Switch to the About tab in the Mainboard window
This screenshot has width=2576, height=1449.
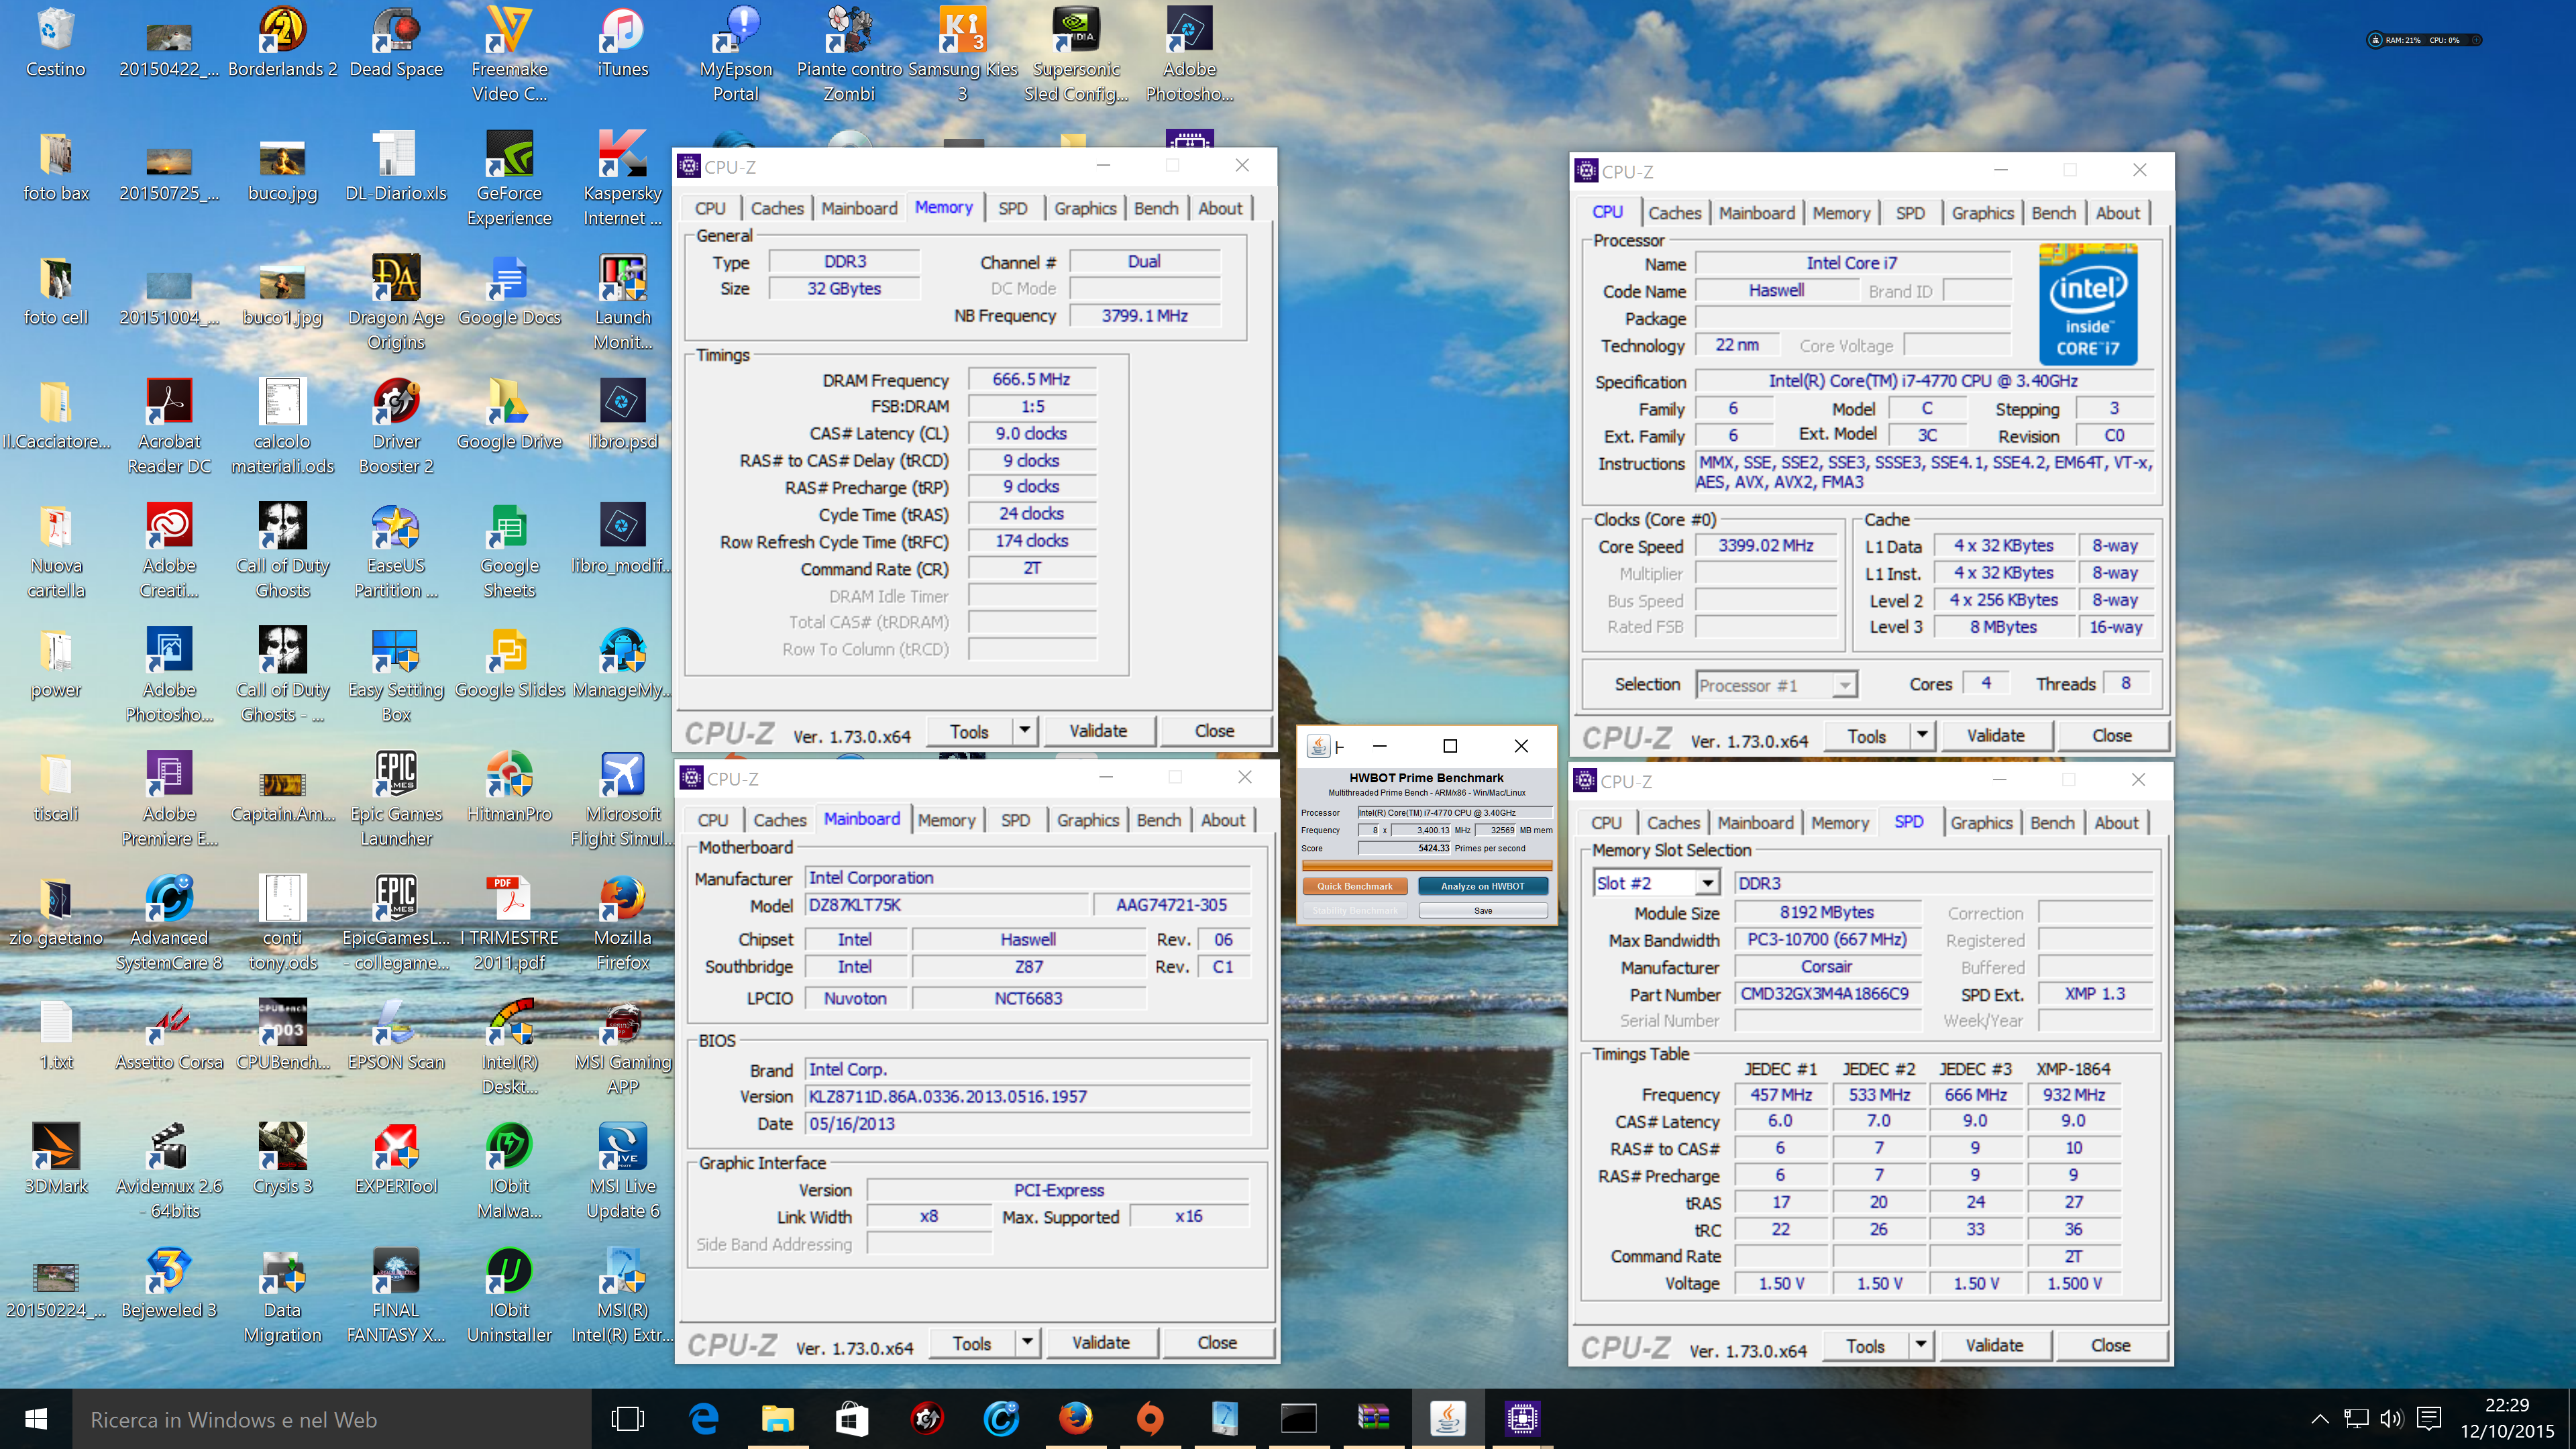pyautogui.click(x=1223, y=820)
